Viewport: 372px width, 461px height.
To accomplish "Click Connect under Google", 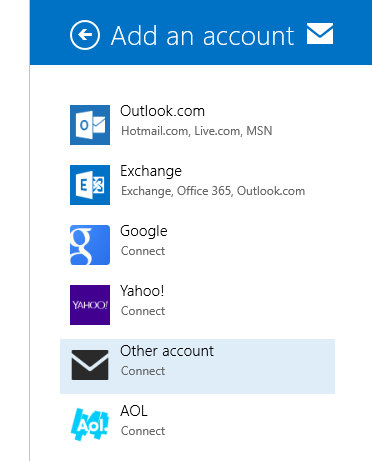I will click(143, 251).
